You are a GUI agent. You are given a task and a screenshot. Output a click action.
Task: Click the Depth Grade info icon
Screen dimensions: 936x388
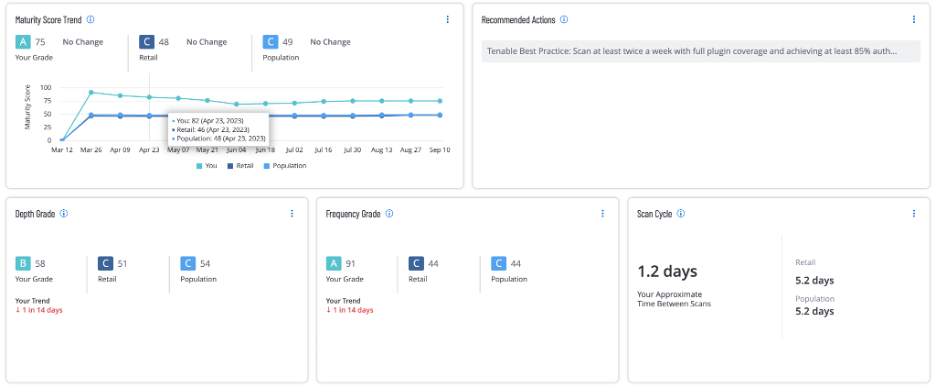[x=64, y=213]
